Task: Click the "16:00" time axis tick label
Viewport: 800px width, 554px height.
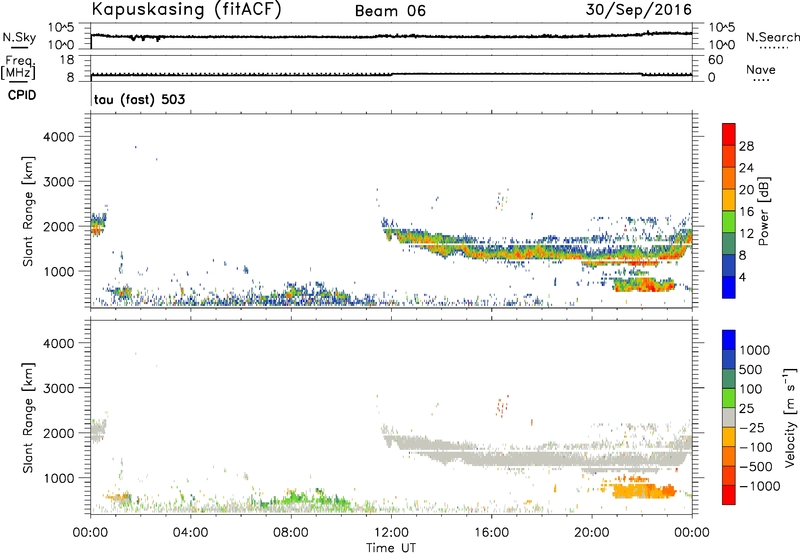Action: 491,533
